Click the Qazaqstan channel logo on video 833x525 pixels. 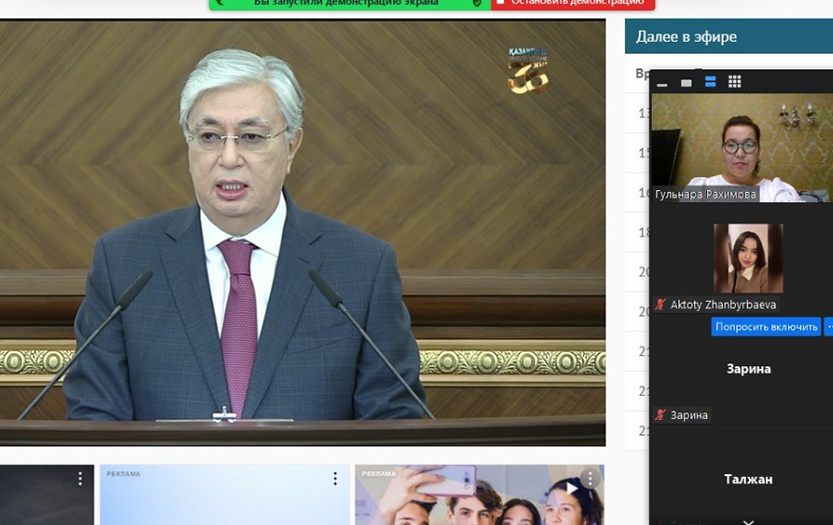527,70
